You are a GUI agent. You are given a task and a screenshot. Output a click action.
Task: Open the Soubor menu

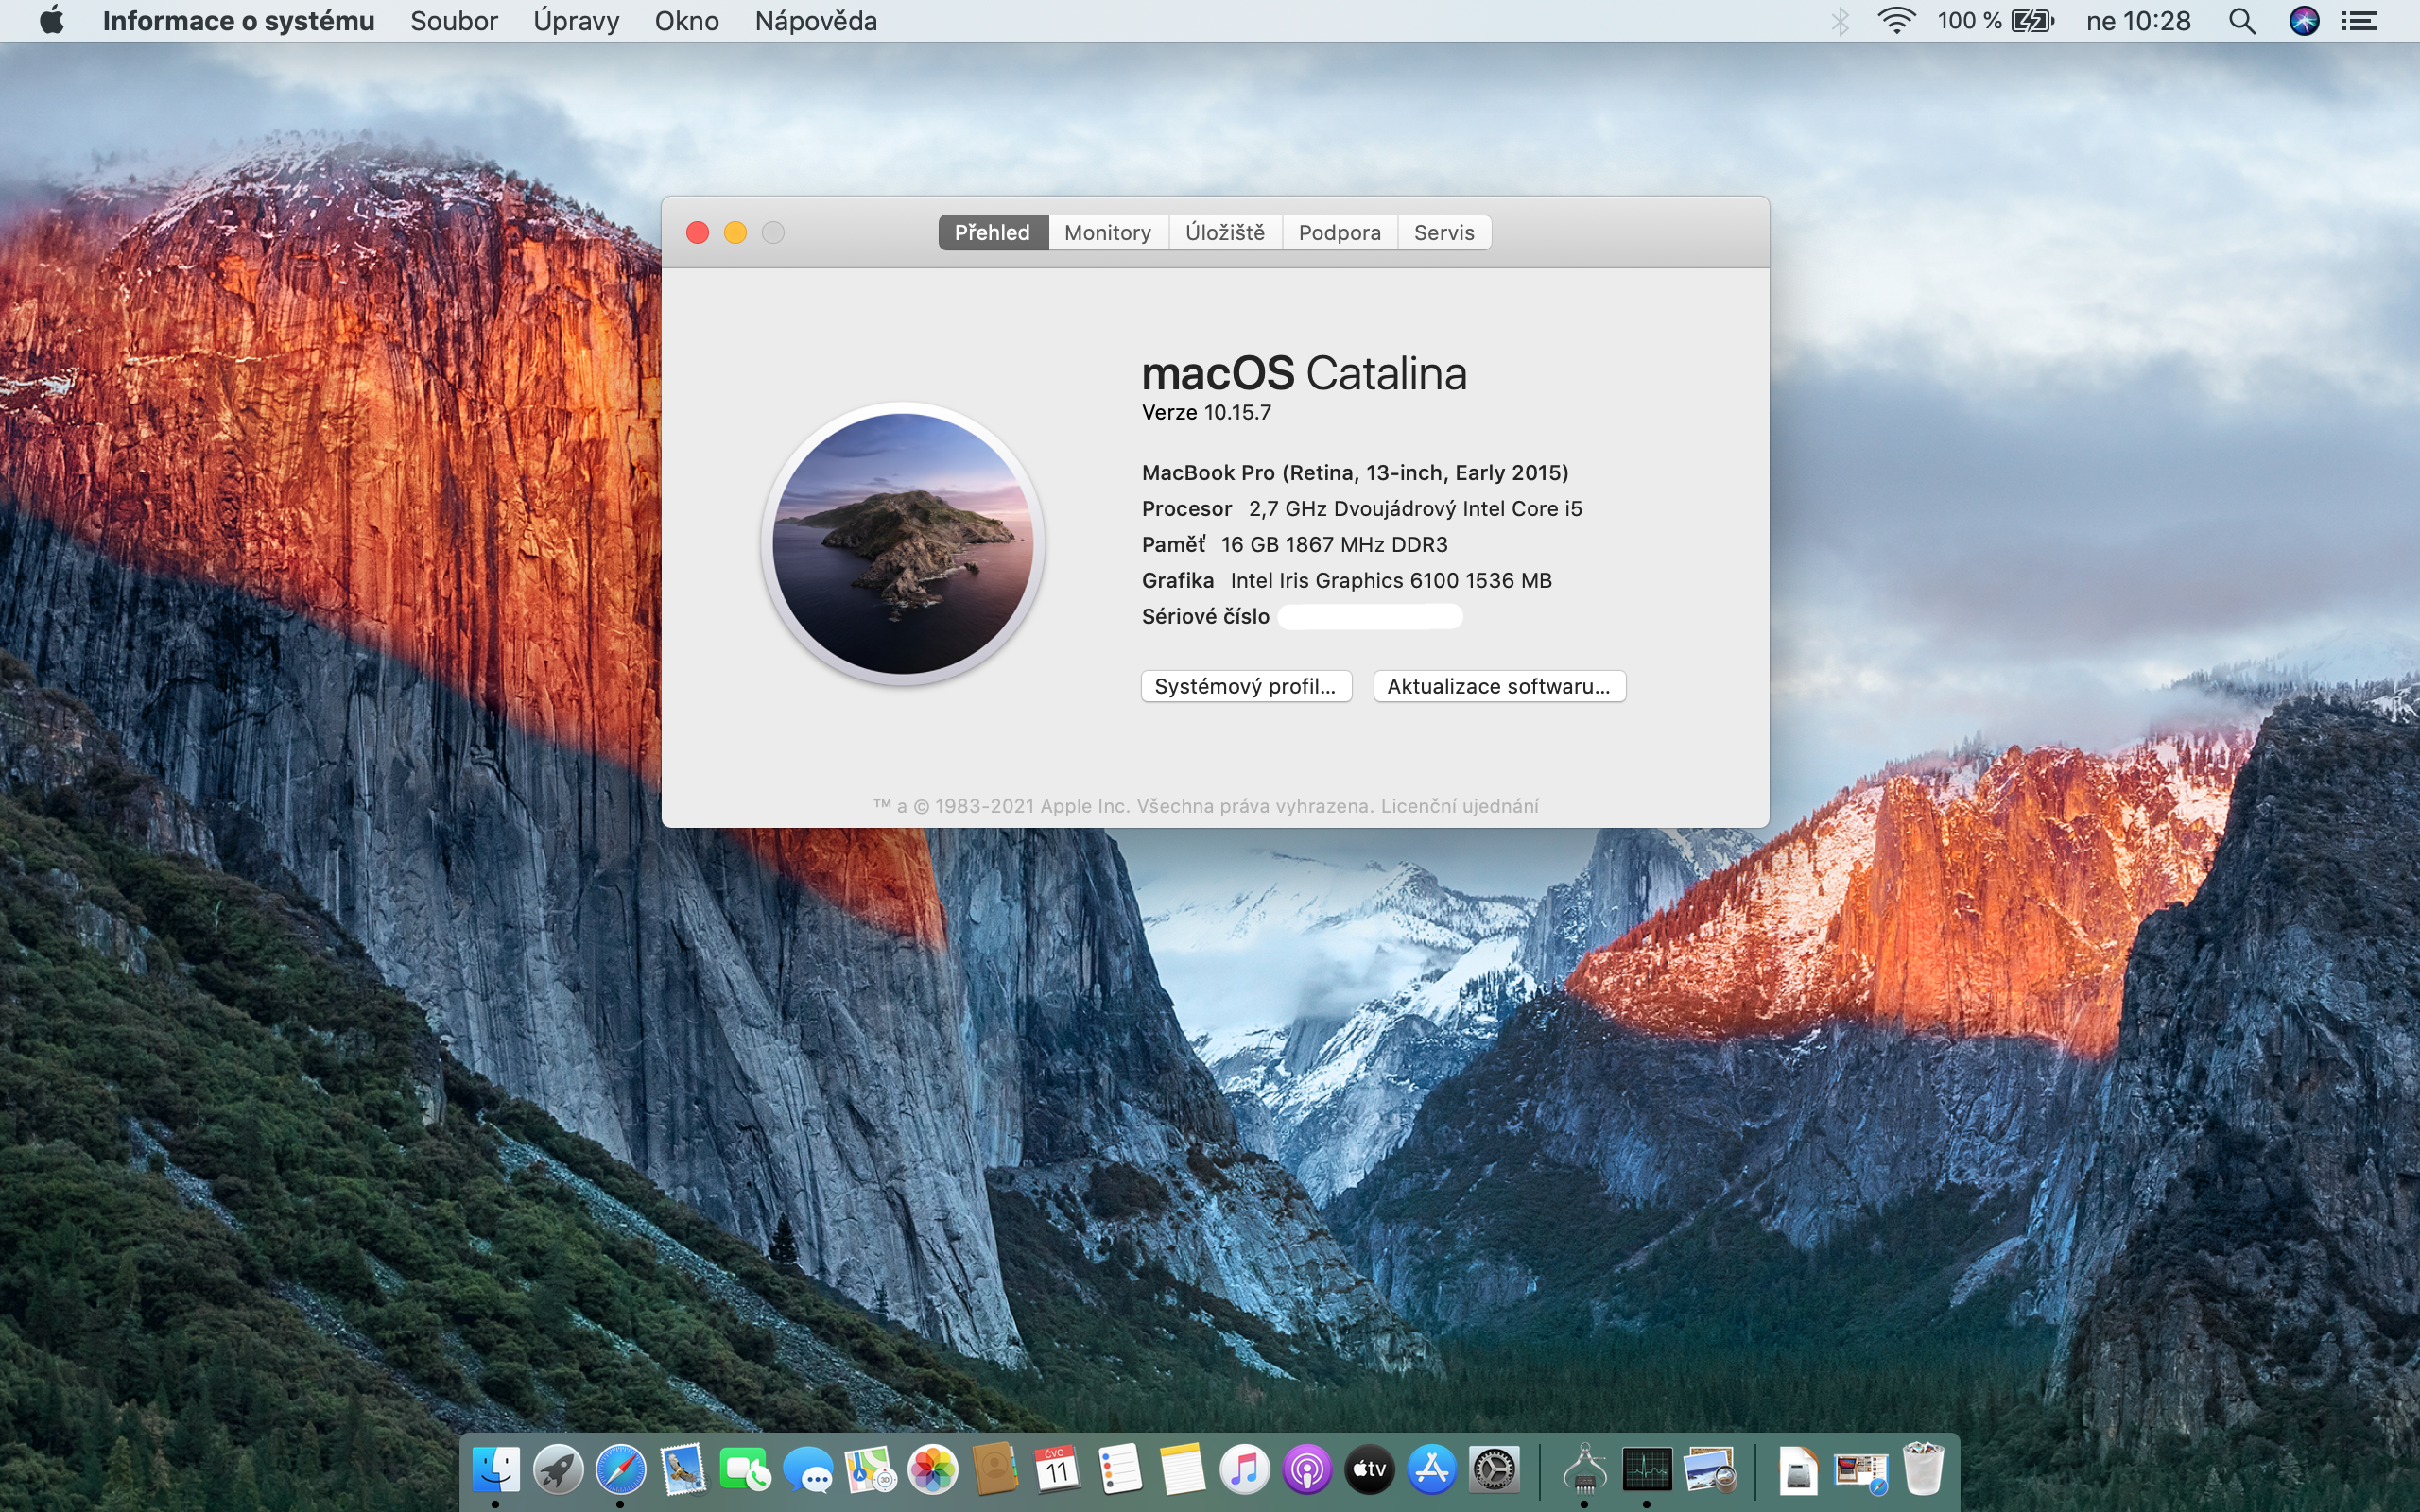click(453, 21)
